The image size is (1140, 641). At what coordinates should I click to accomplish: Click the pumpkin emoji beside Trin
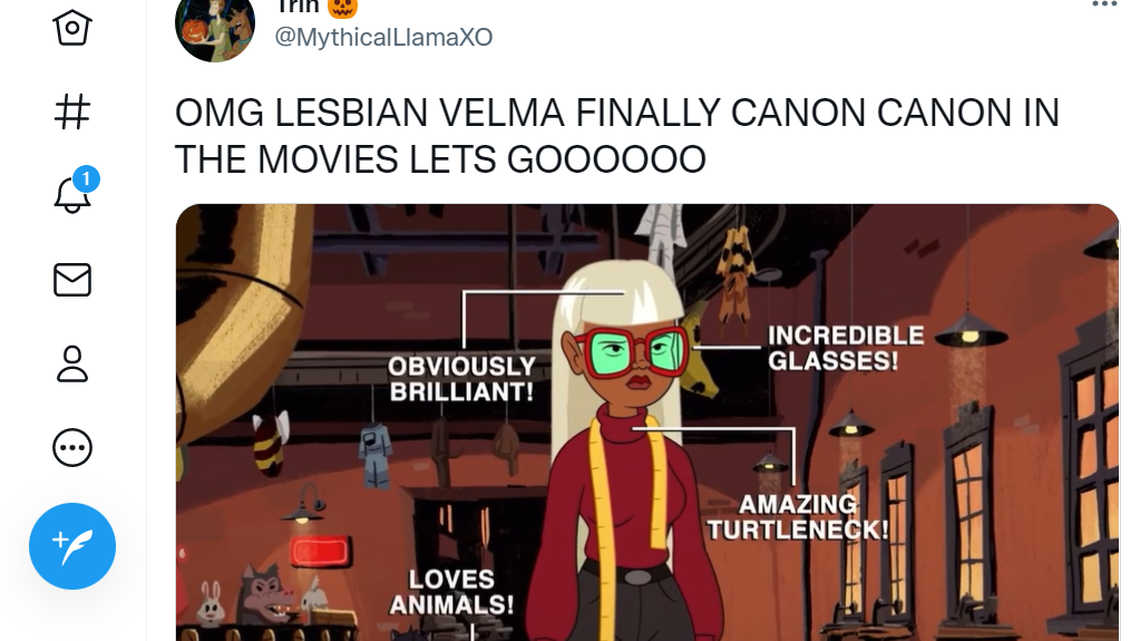coord(342,7)
